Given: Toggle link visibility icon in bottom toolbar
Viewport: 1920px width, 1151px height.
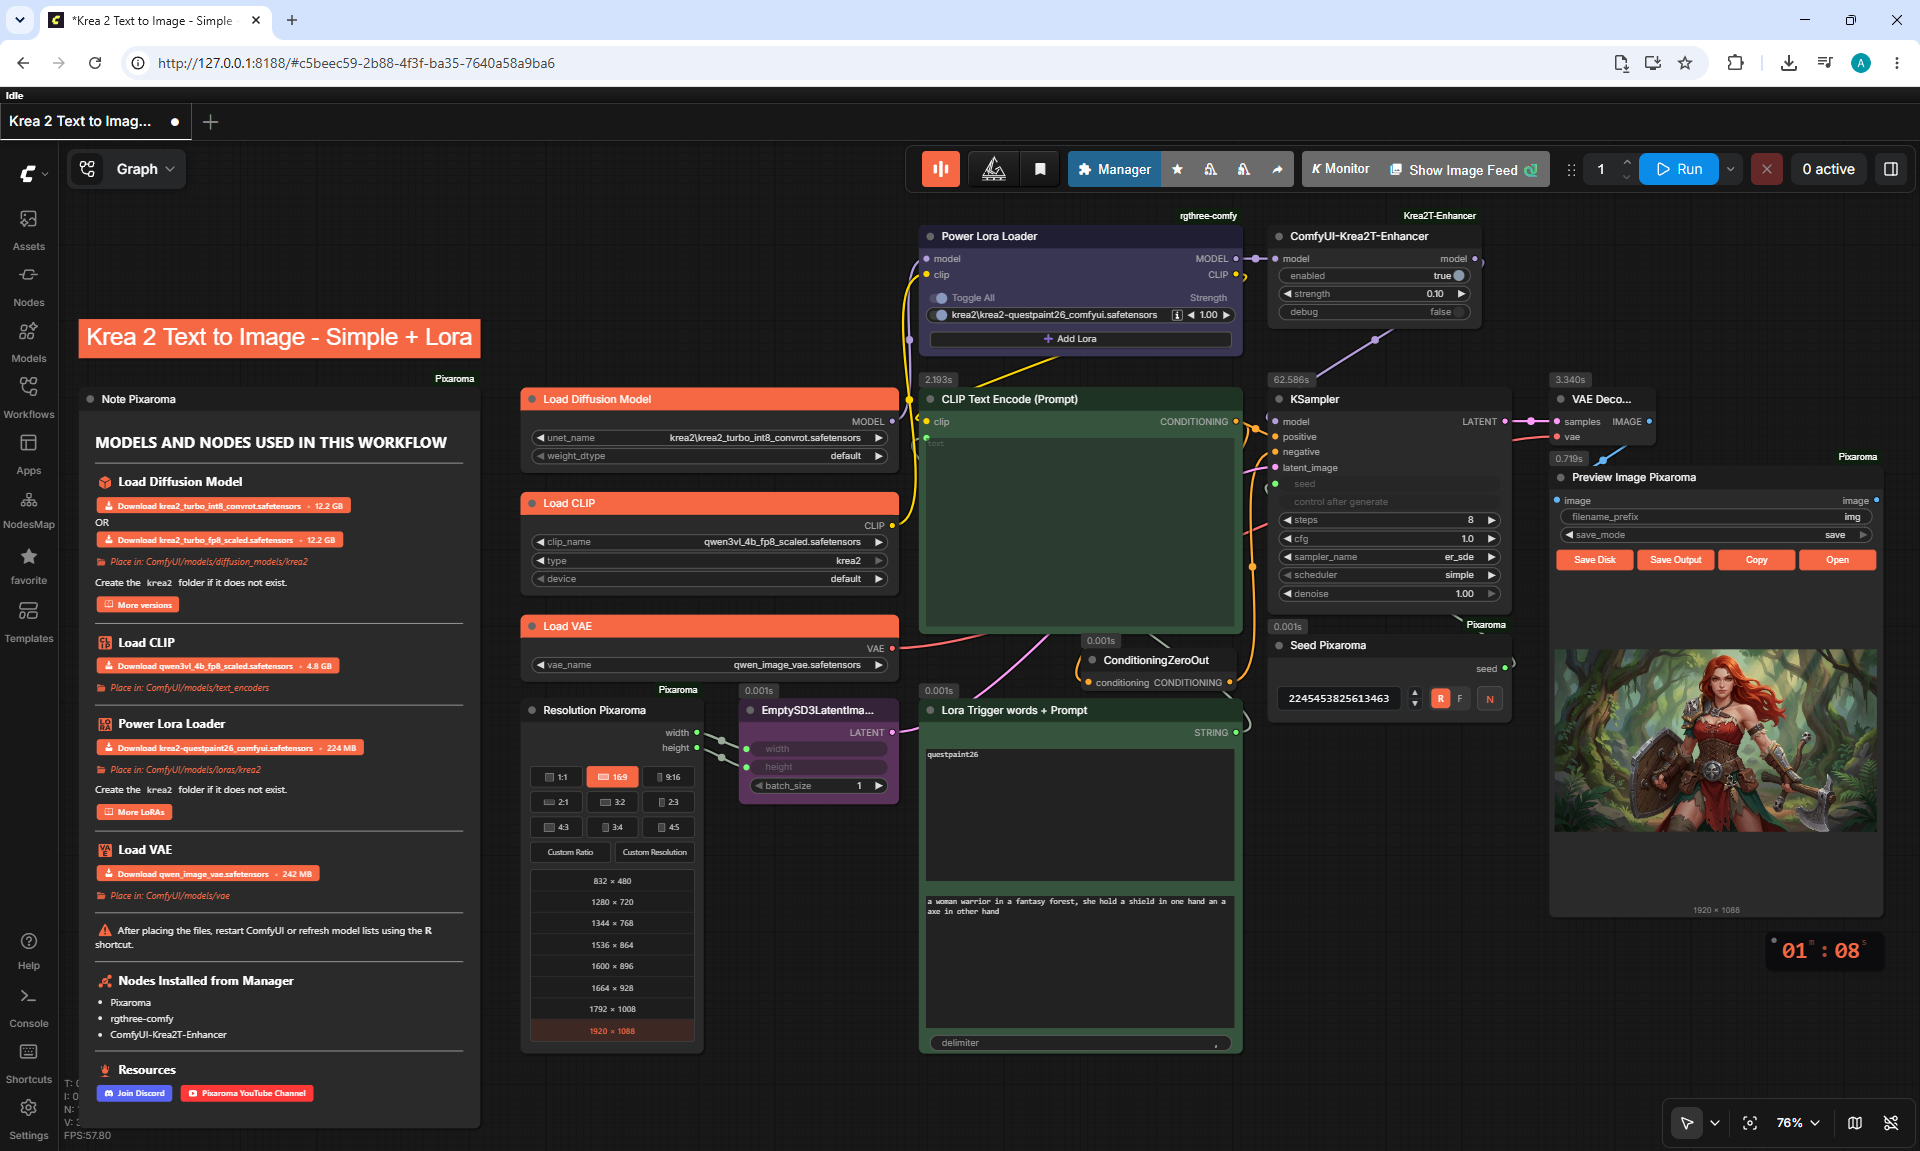Looking at the screenshot, I should coord(1891,1123).
